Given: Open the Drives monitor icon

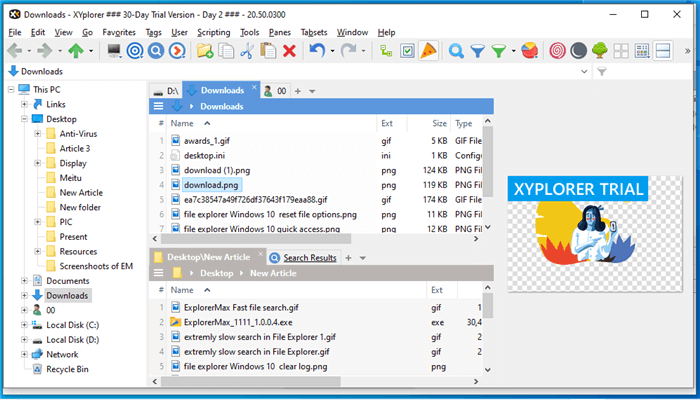Looking at the screenshot, I should pos(114,51).
